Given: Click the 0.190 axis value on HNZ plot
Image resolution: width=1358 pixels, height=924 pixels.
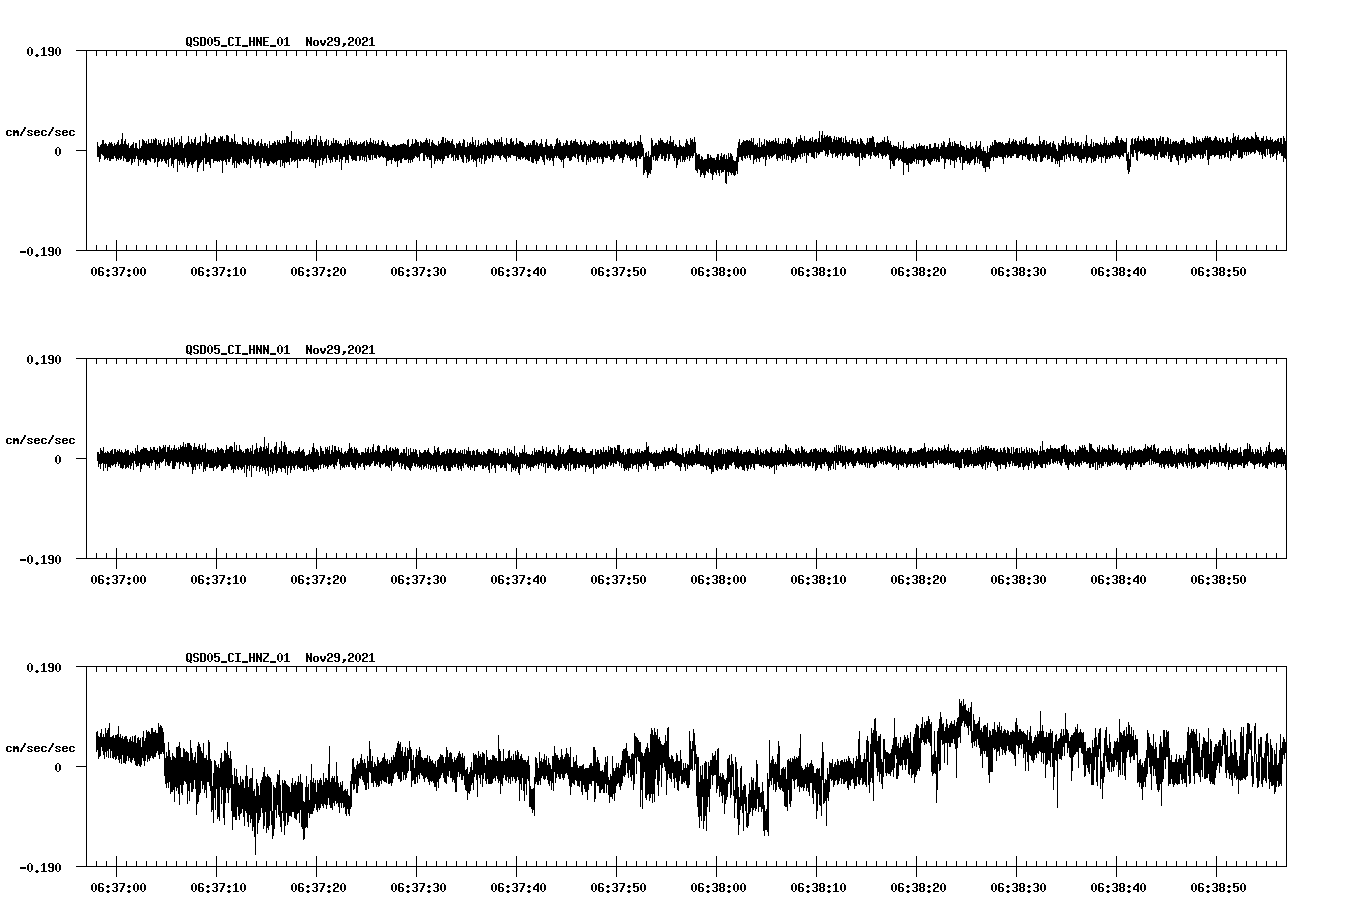Looking at the screenshot, I should click(x=43, y=667).
